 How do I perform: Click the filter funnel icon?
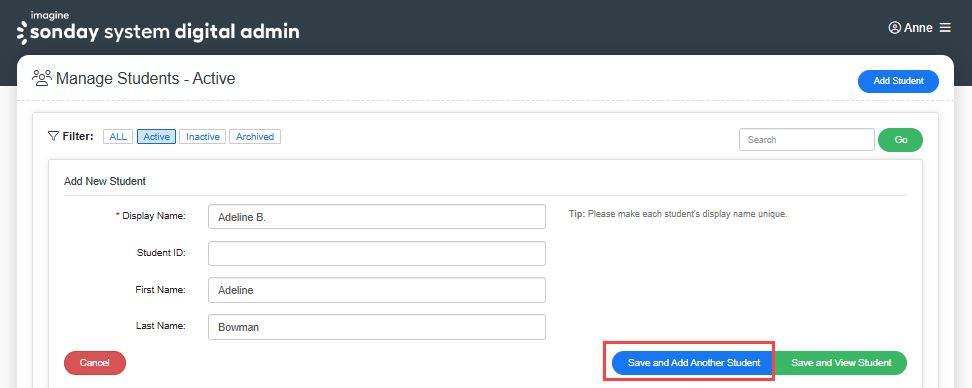click(x=53, y=136)
